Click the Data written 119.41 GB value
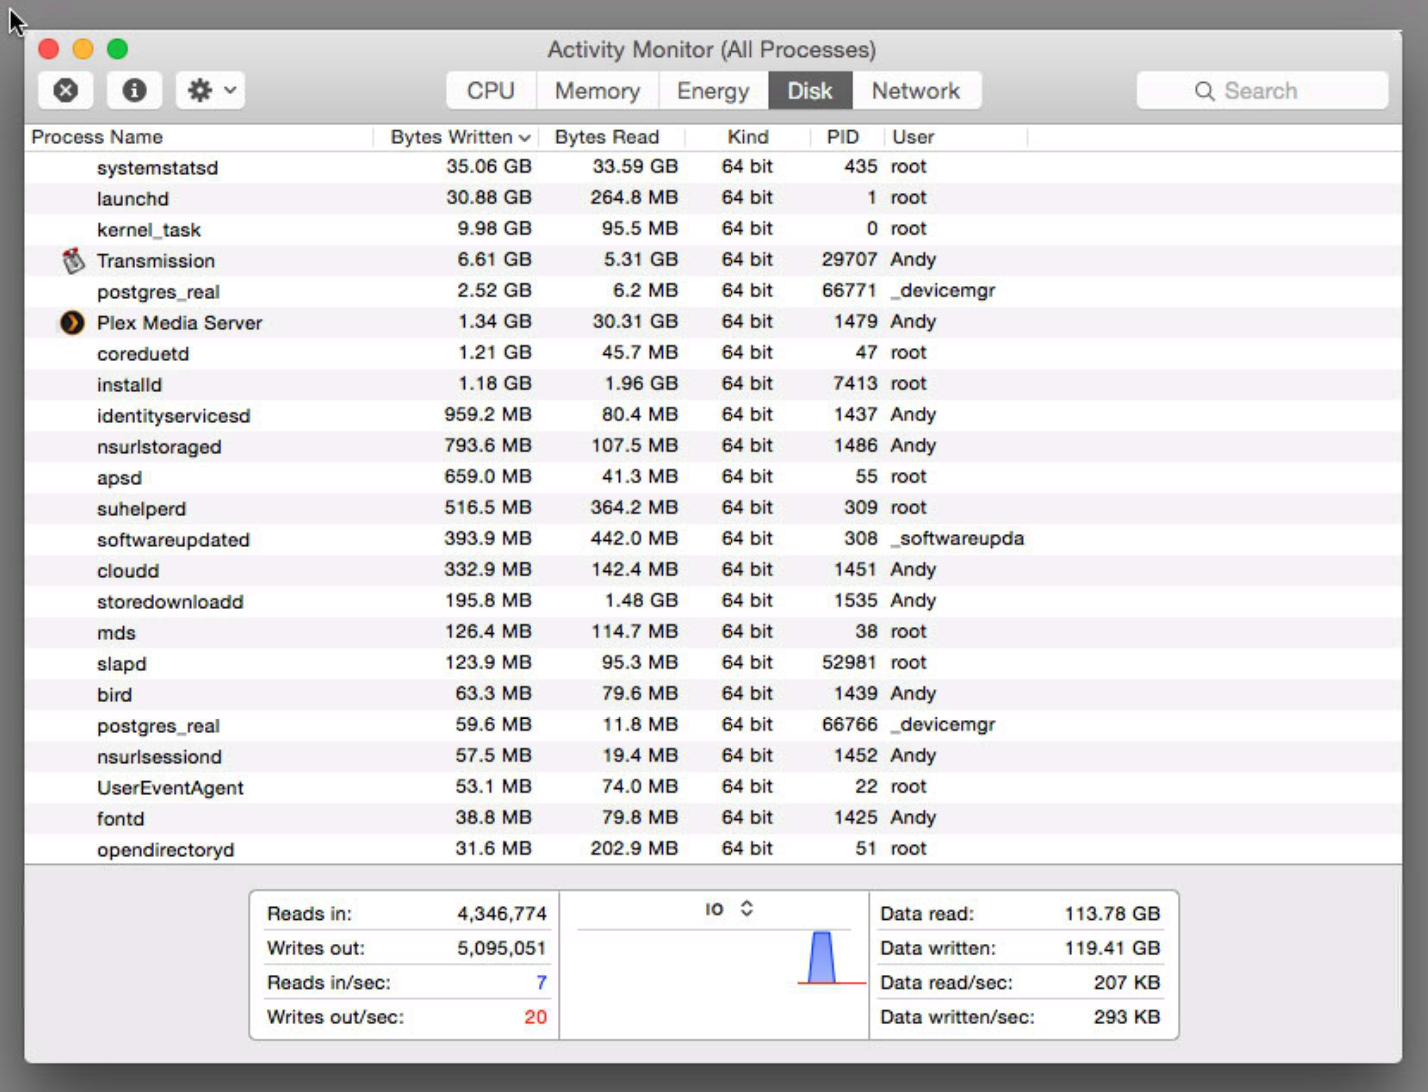The width and height of the screenshot is (1428, 1092). point(1112,948)
